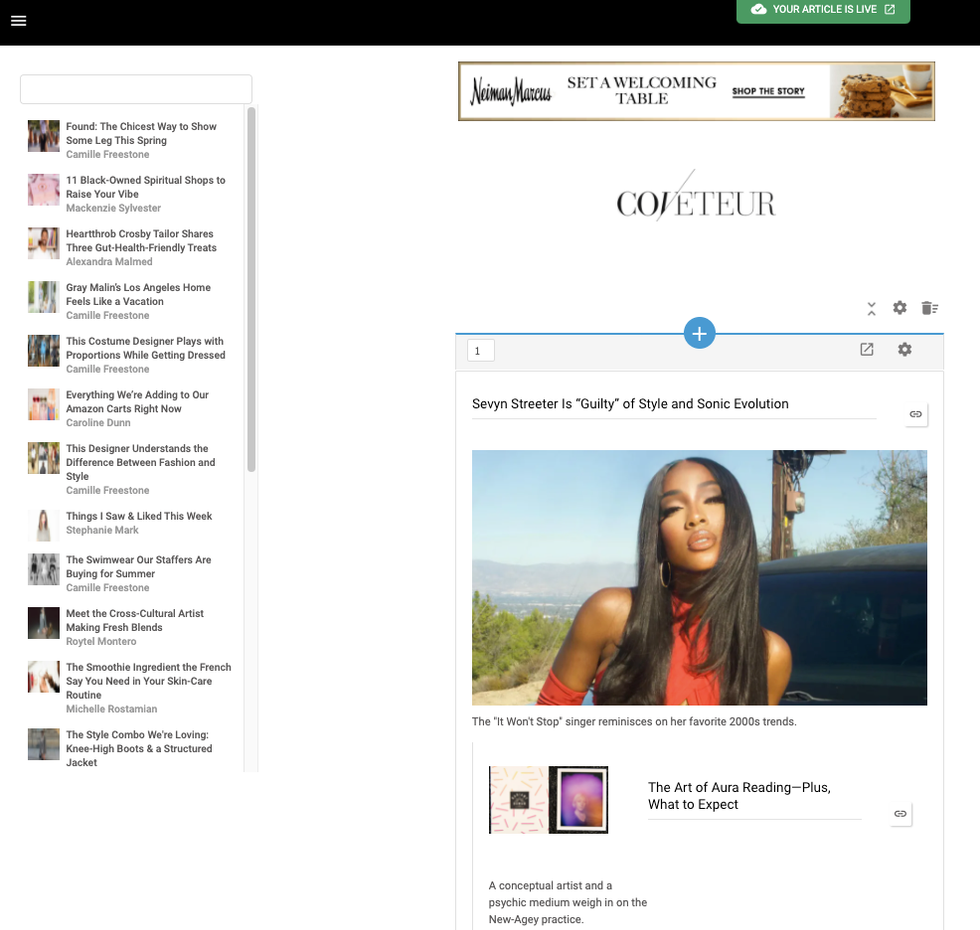Viewport: 980px width, 930px height.
Task: Click the section position number field
Action: pos(480,351)
